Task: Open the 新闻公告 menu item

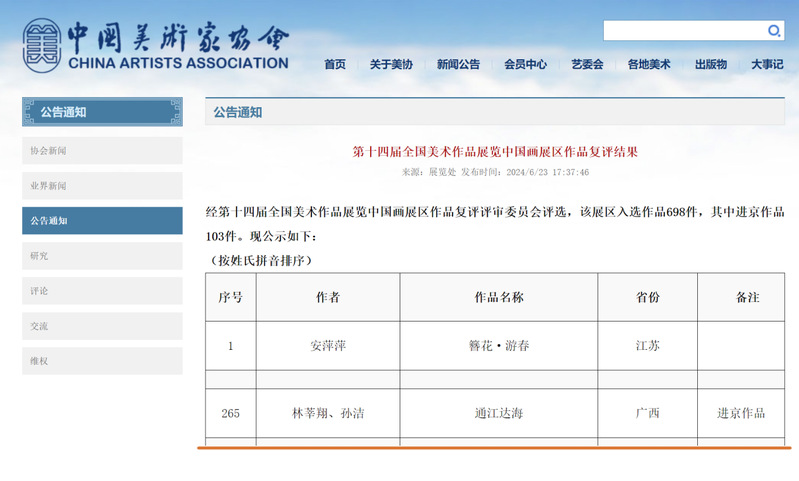Action: (x=458, y=64)
